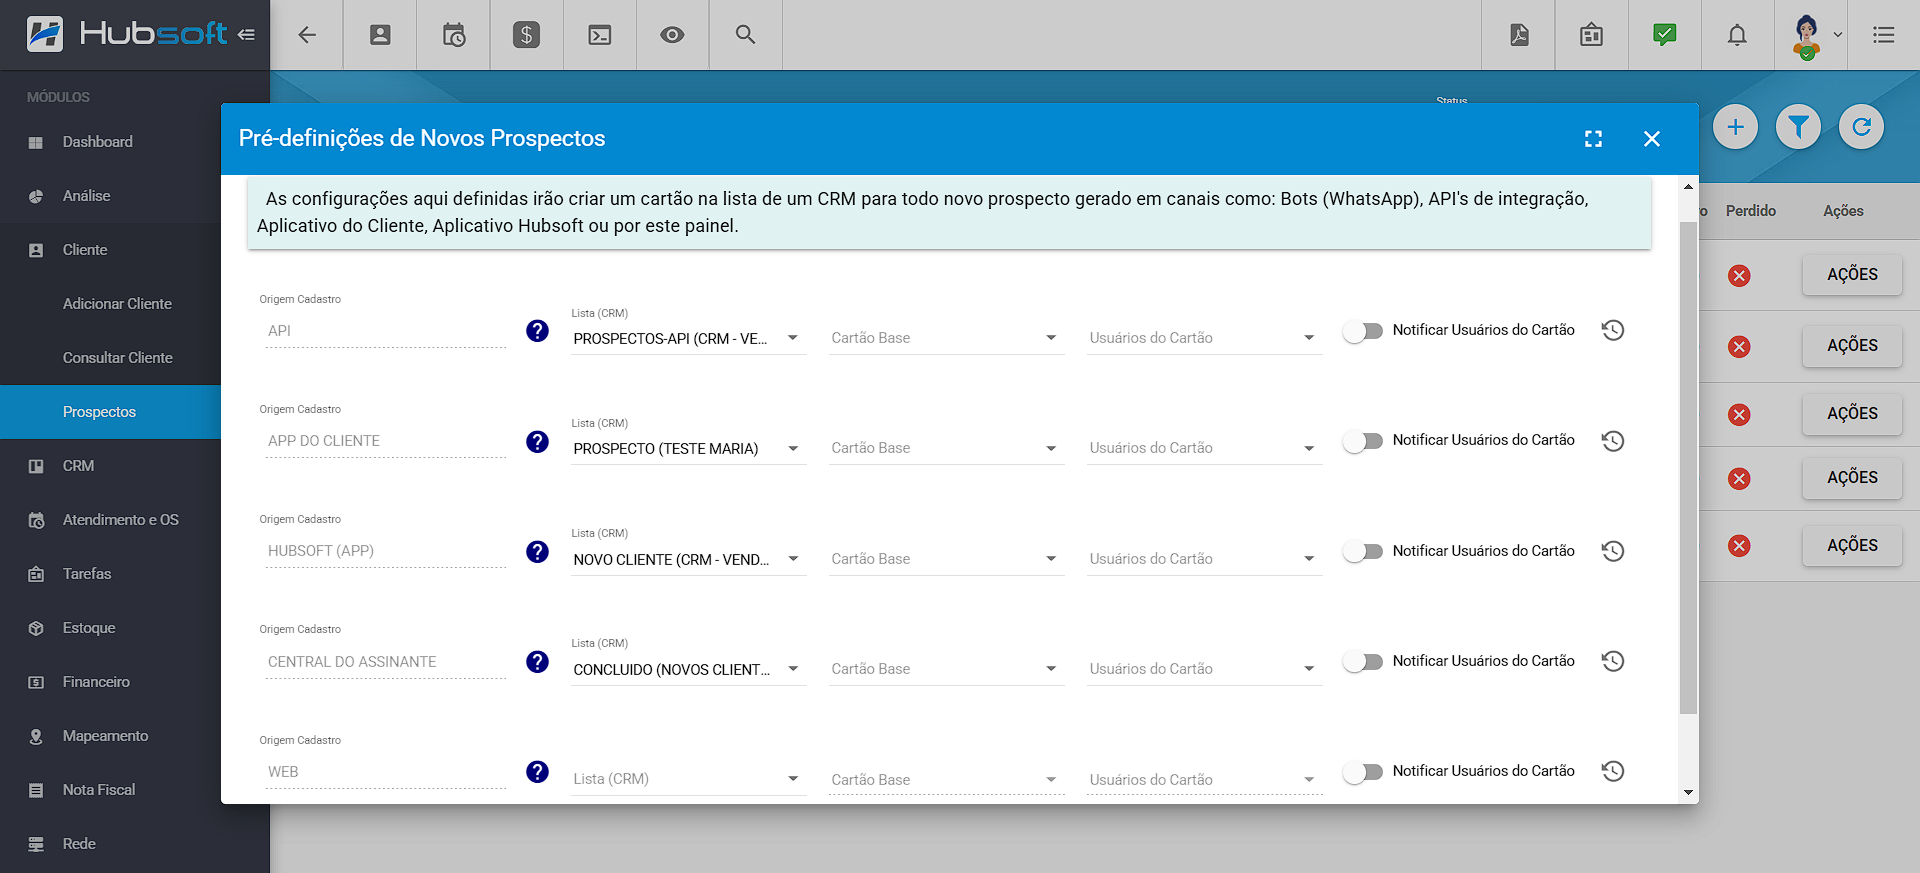Open history icon for HUBSOFT (APP) row
The image size is (1920, 873).
tap(1613, 551)
